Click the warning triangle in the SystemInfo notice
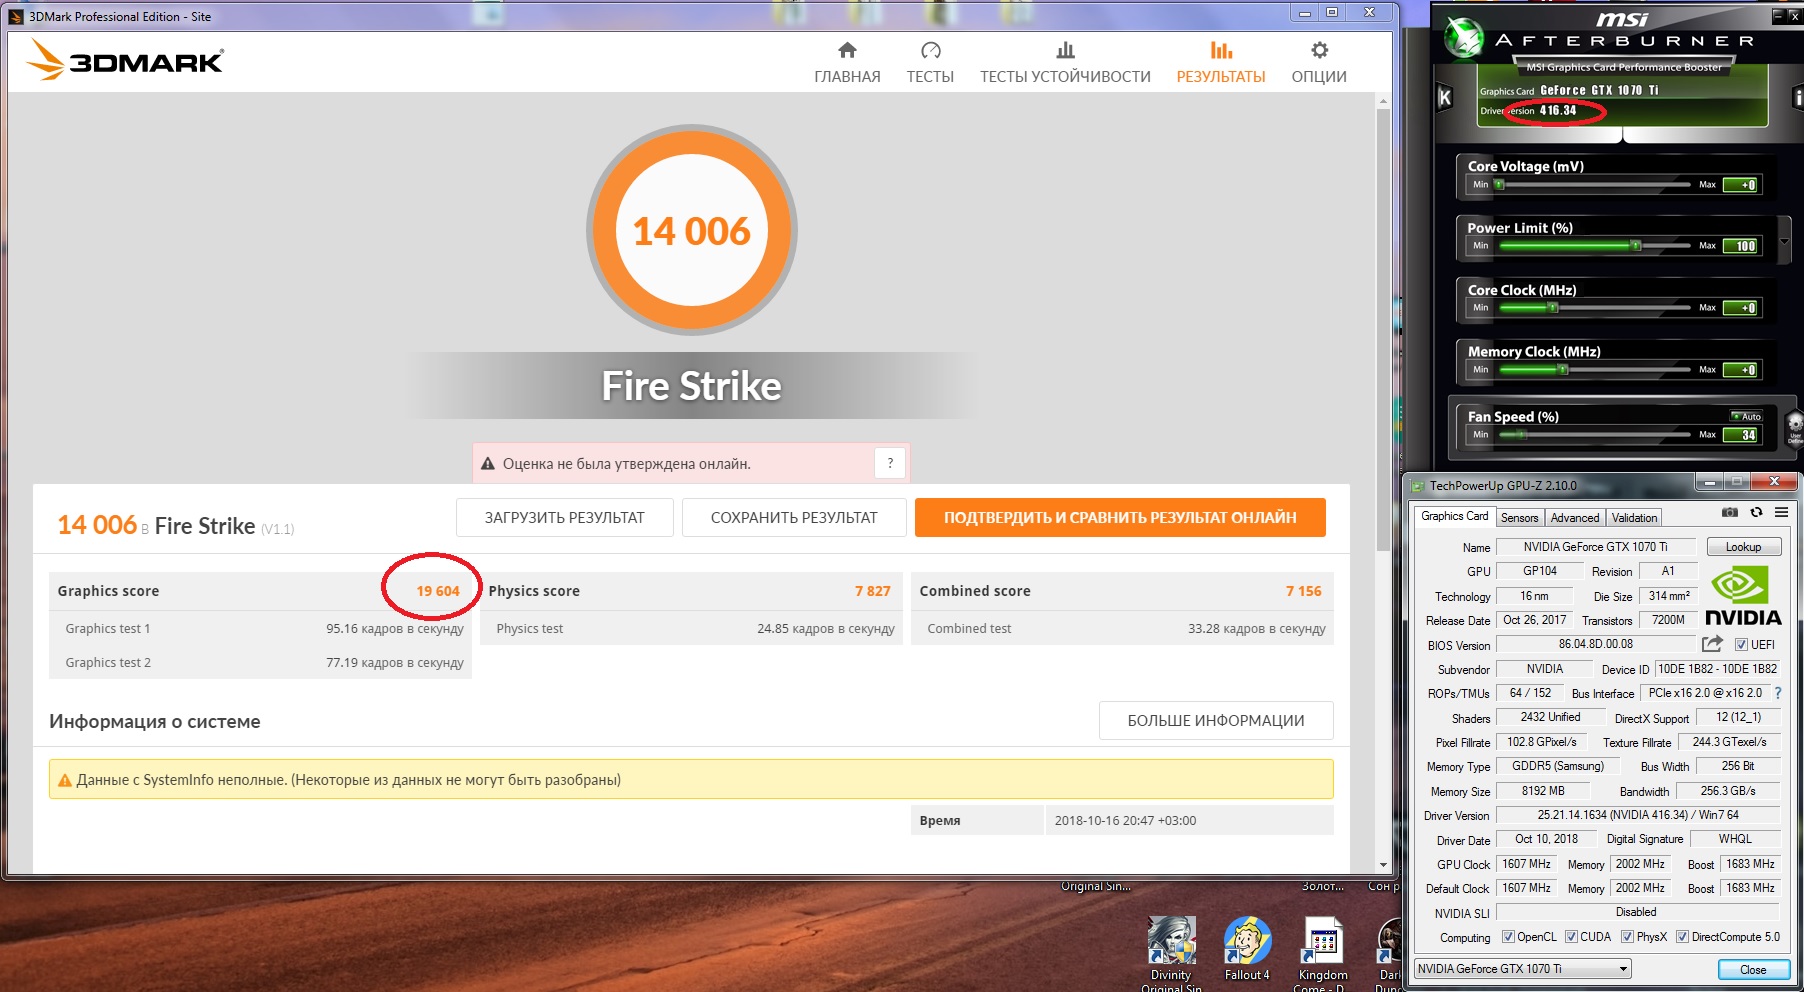Viewport: 1804px width, 992px height. pos(65,780)
